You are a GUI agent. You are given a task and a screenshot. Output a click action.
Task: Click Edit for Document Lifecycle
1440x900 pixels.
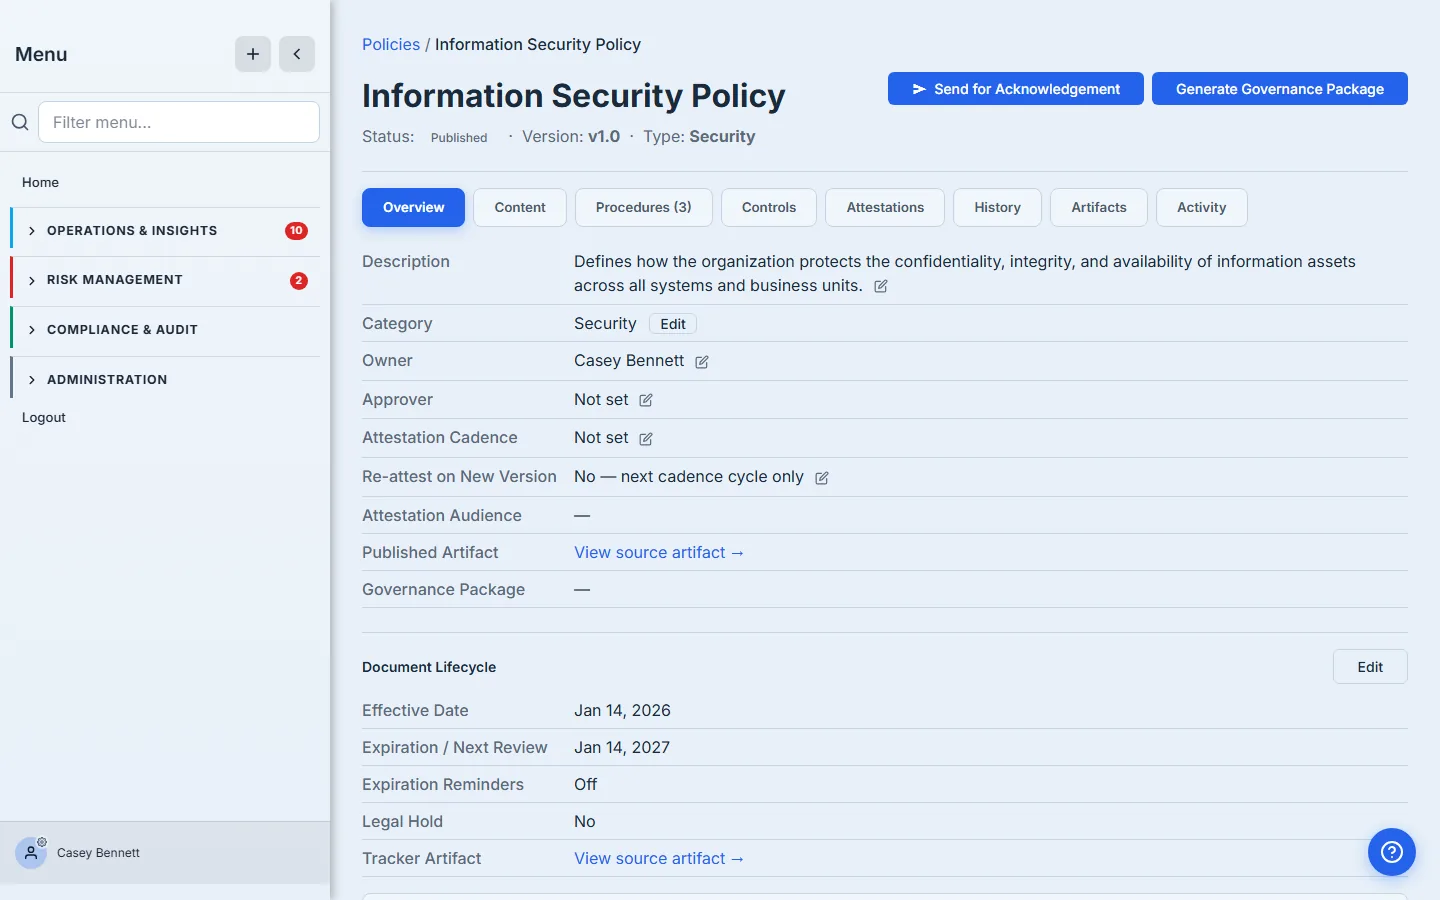click(x=1370, y=667)
